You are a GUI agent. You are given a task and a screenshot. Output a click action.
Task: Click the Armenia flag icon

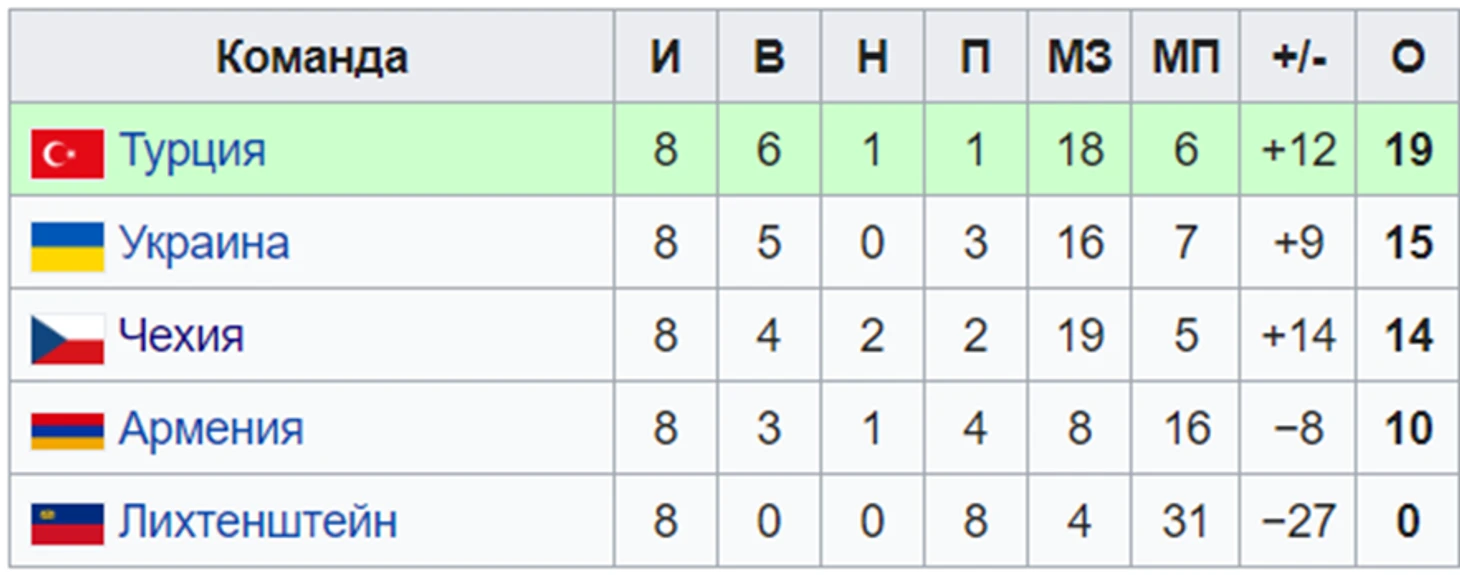coord(67,431)
